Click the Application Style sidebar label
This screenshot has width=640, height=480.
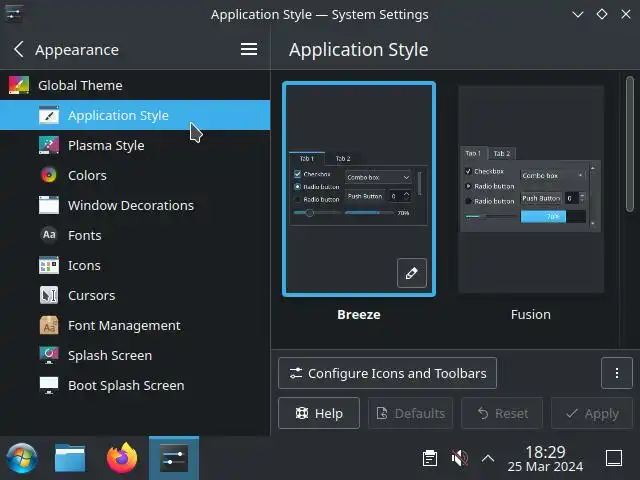118,116
